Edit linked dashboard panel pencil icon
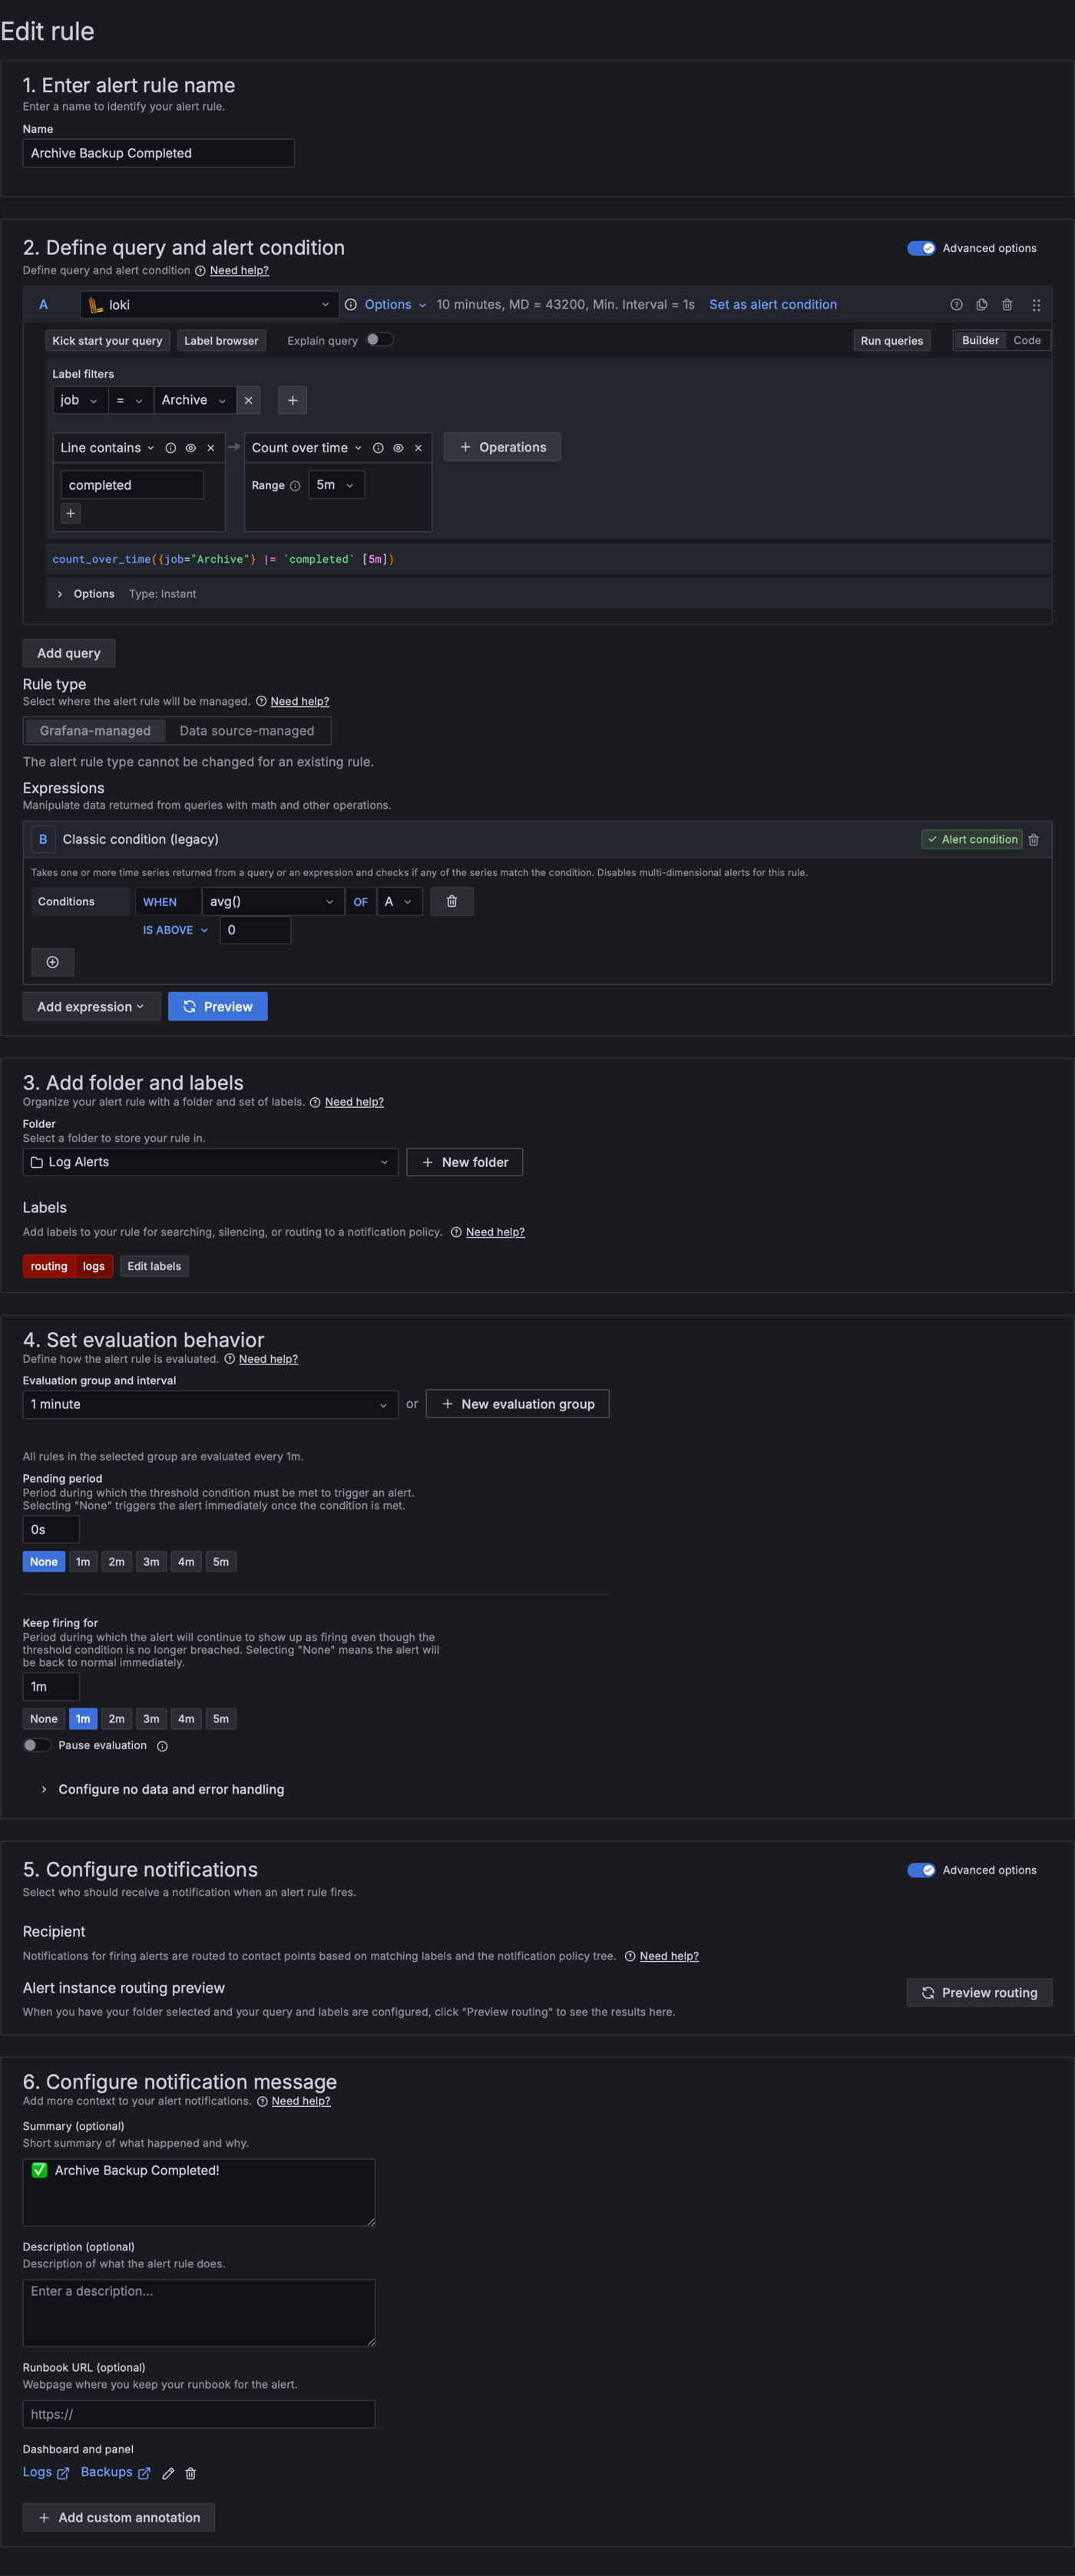Viewport: 1075px width, 2576px height. (x=168, y=2473)
